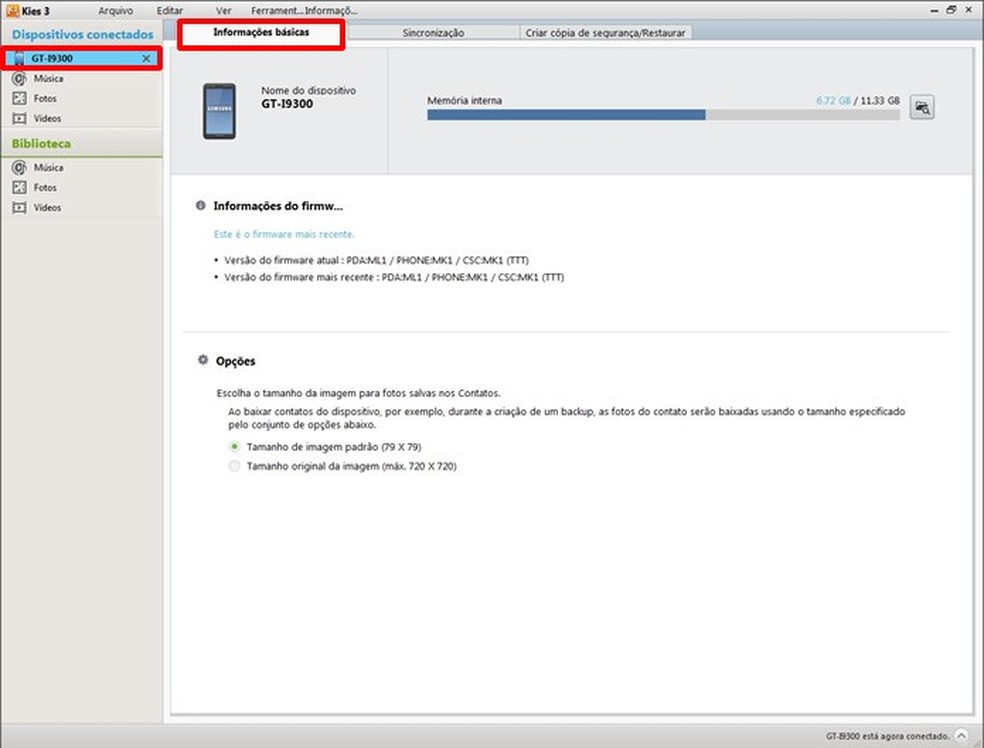Open the Informações menu

click(318, 10)
